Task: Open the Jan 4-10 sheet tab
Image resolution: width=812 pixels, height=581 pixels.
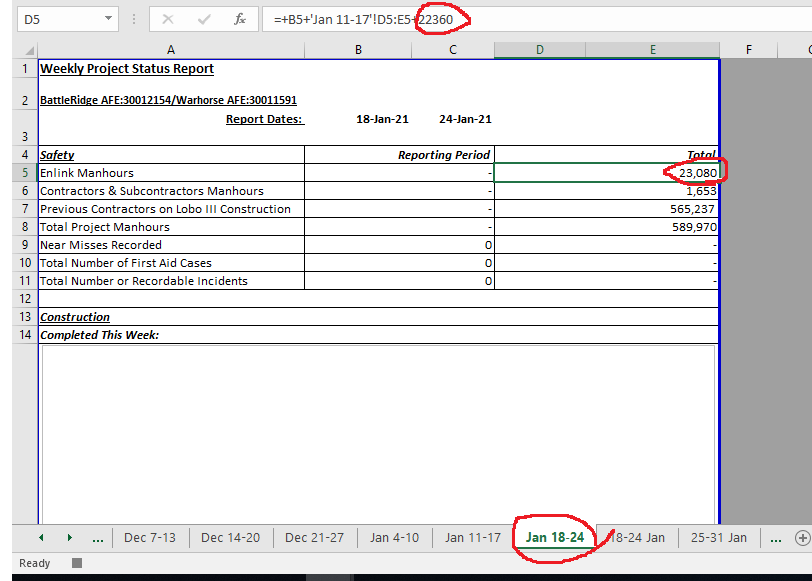Action: 394,538
